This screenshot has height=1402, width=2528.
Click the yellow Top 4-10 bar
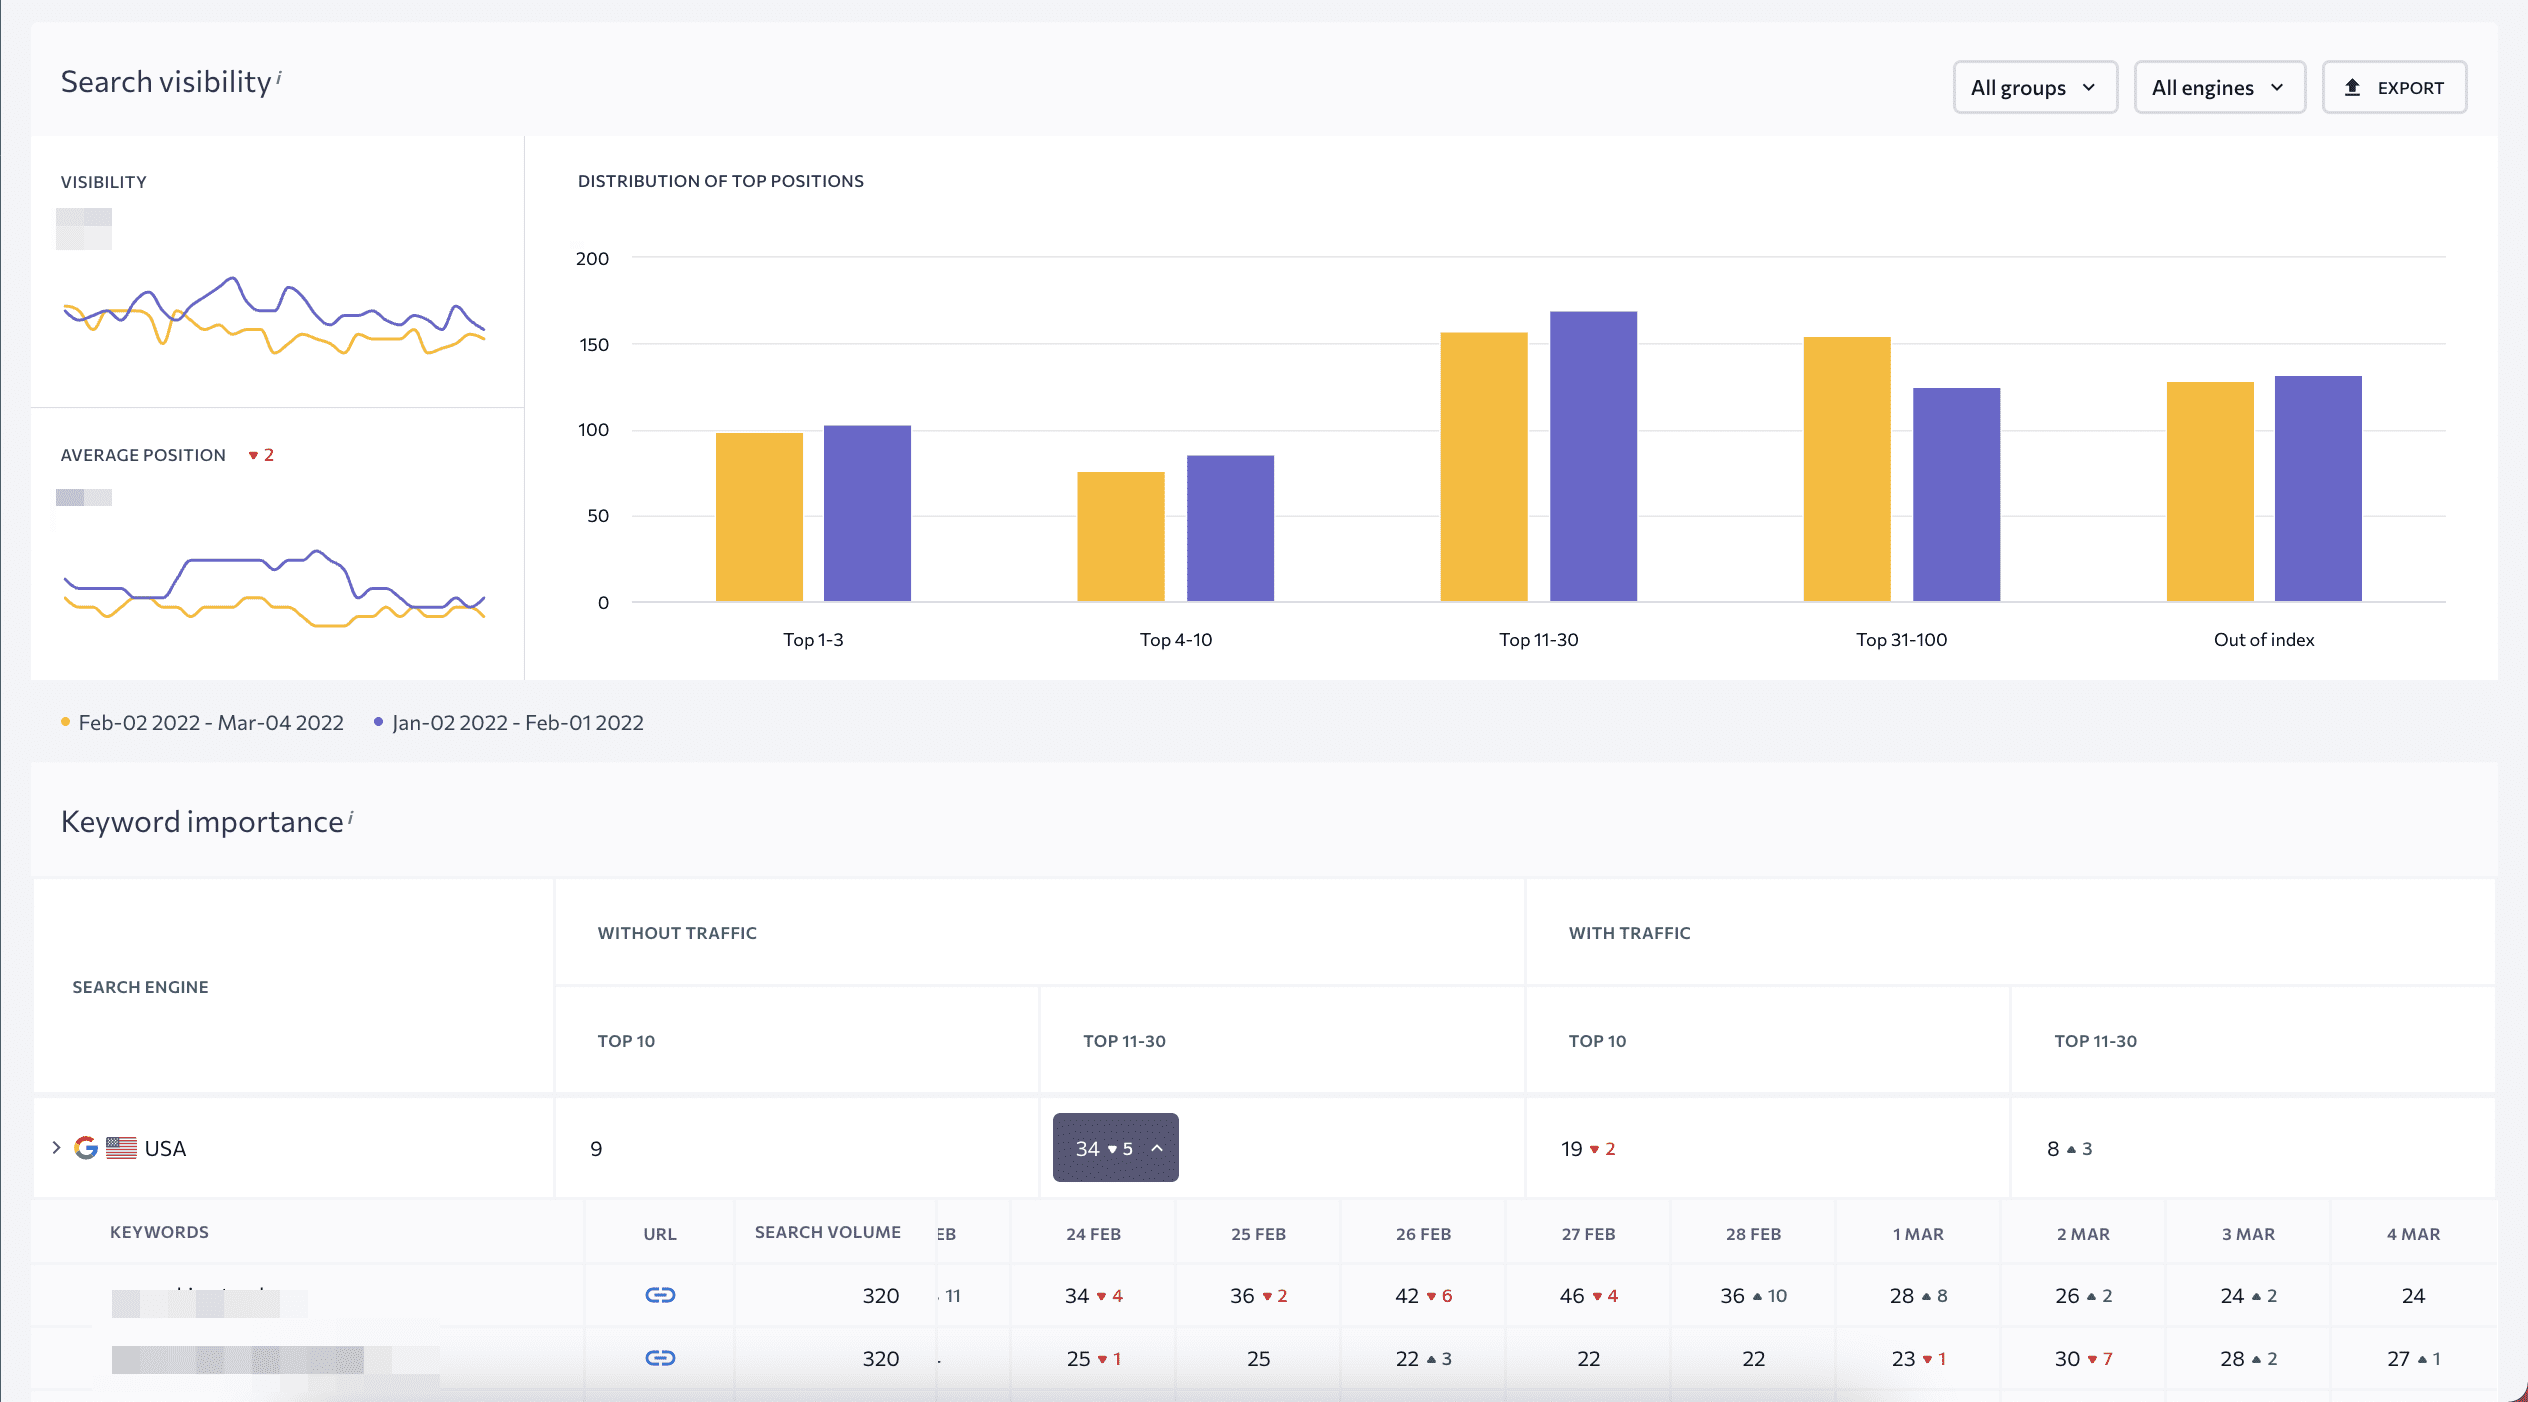1121,536
